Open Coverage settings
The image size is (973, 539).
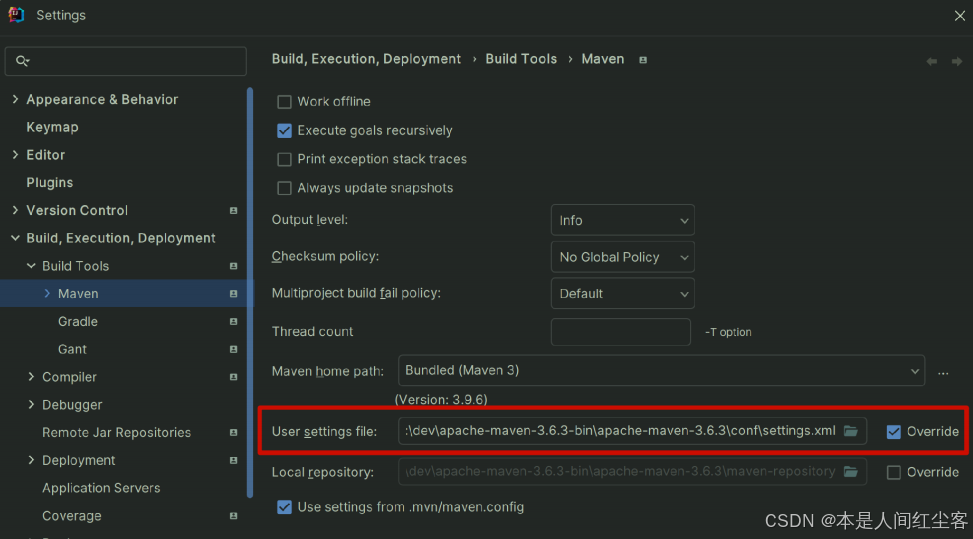point(71,516)
